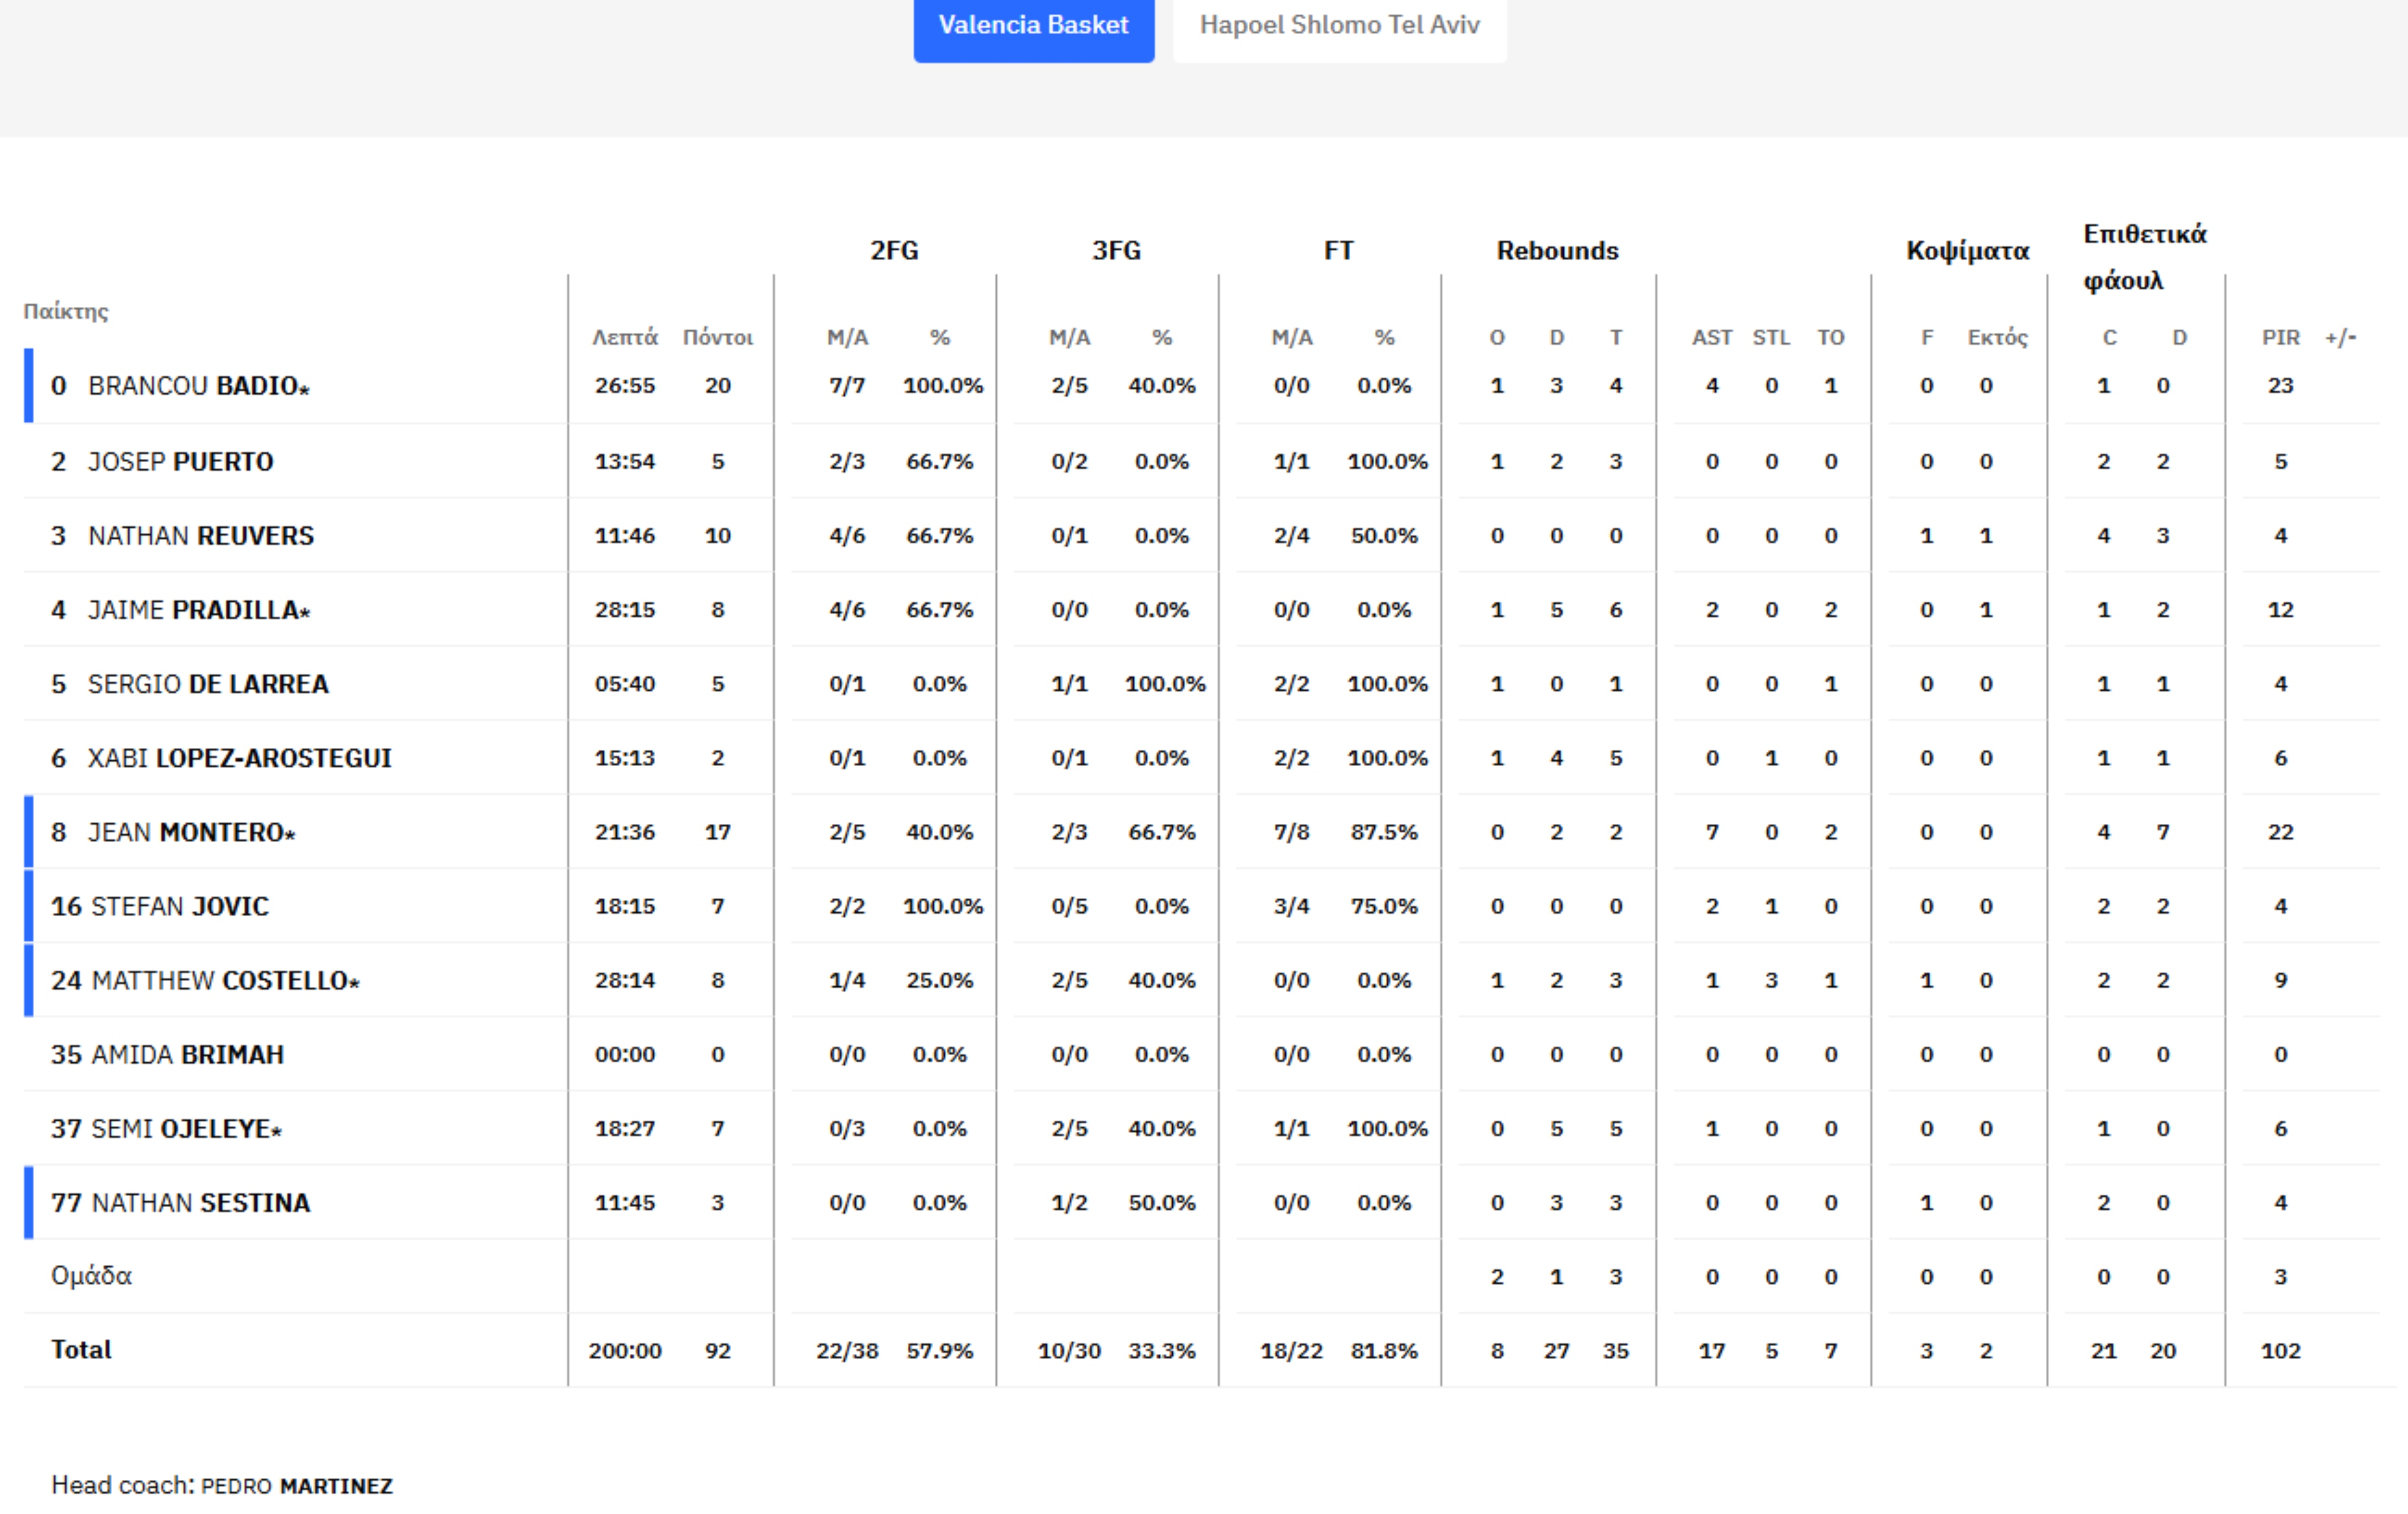Click the Total row label
The width and height of the screenshot is (2408, 1514).
pos(81,1350)
